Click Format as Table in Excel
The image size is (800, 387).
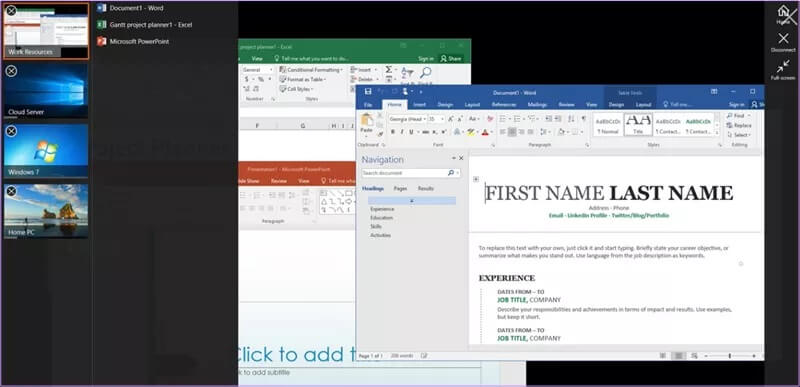(303, 80)
